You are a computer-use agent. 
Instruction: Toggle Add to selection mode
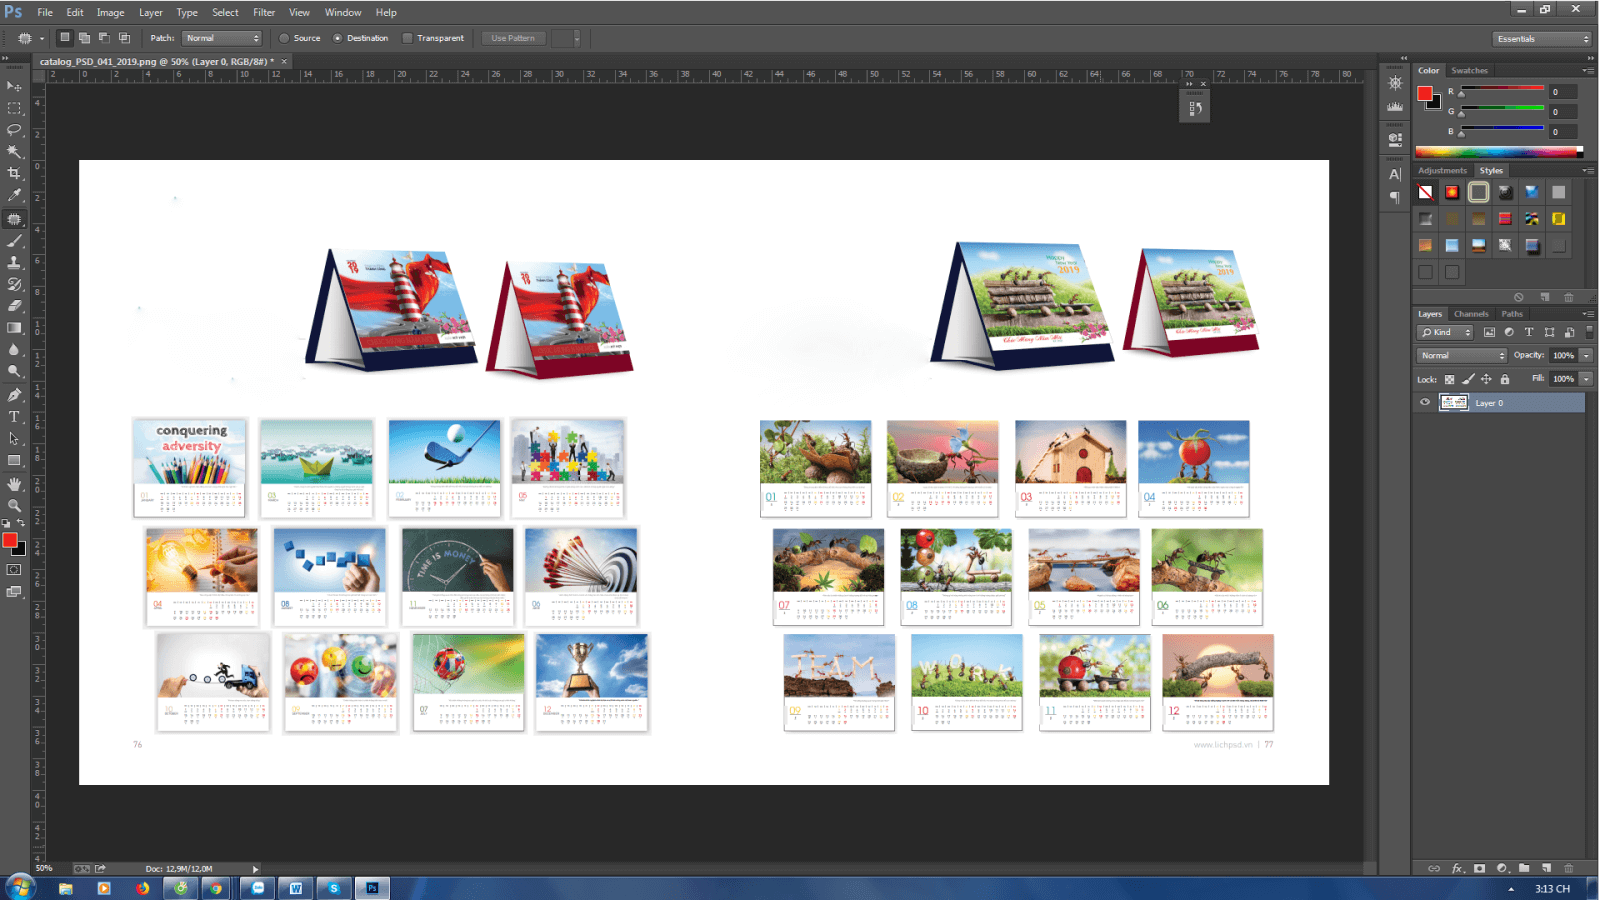85,38
